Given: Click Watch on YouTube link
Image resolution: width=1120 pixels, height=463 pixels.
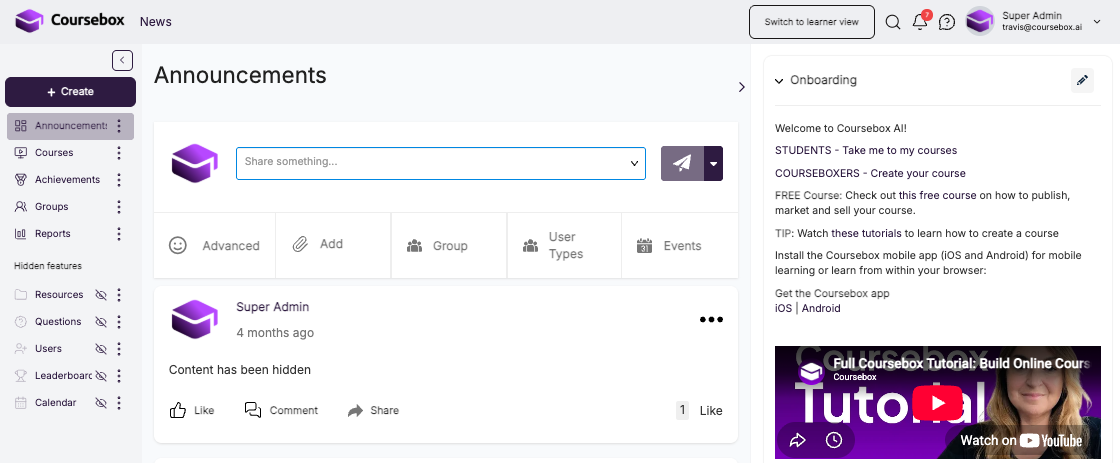Looking at the screenshot, I should tap(1021, 440).
